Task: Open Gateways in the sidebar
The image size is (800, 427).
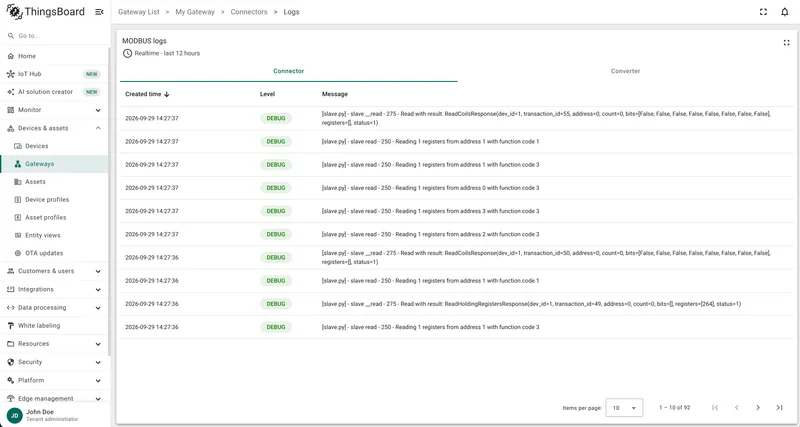Action: click(x=54, y=164)
